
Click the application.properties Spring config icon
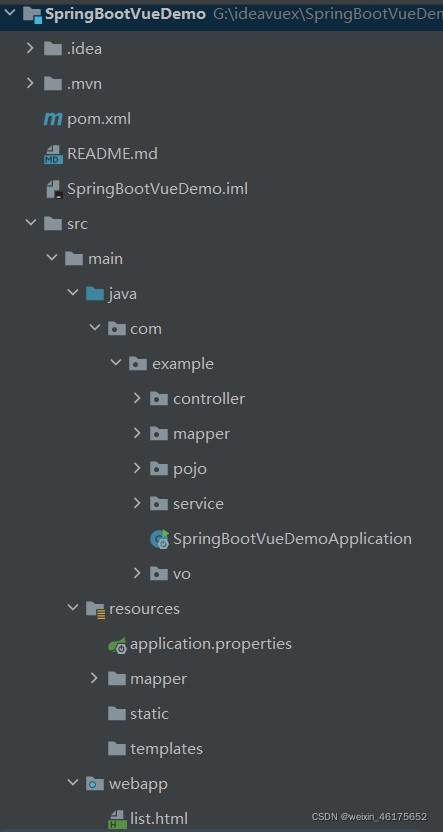[x=117, y=644]
